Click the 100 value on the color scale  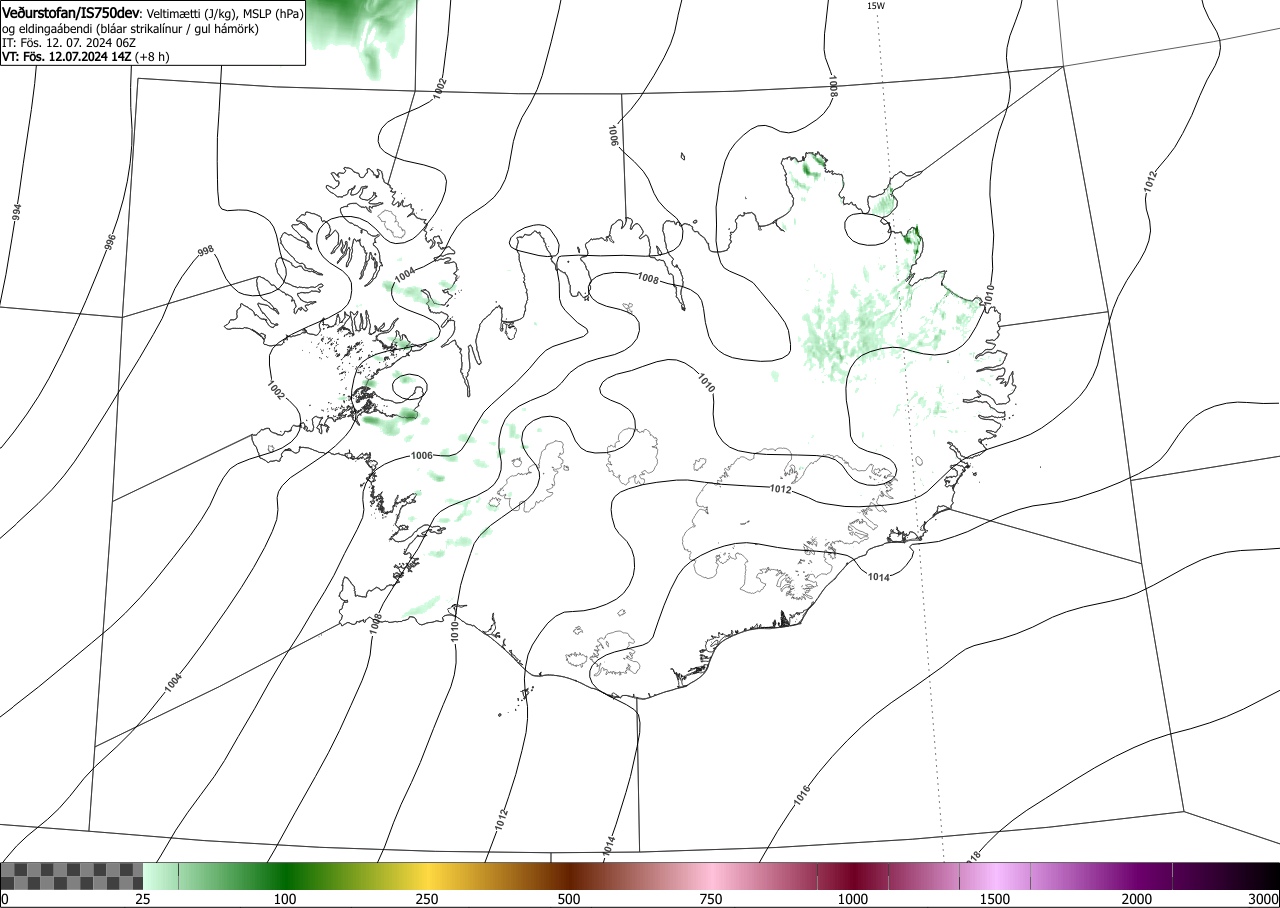pos(285,899)
